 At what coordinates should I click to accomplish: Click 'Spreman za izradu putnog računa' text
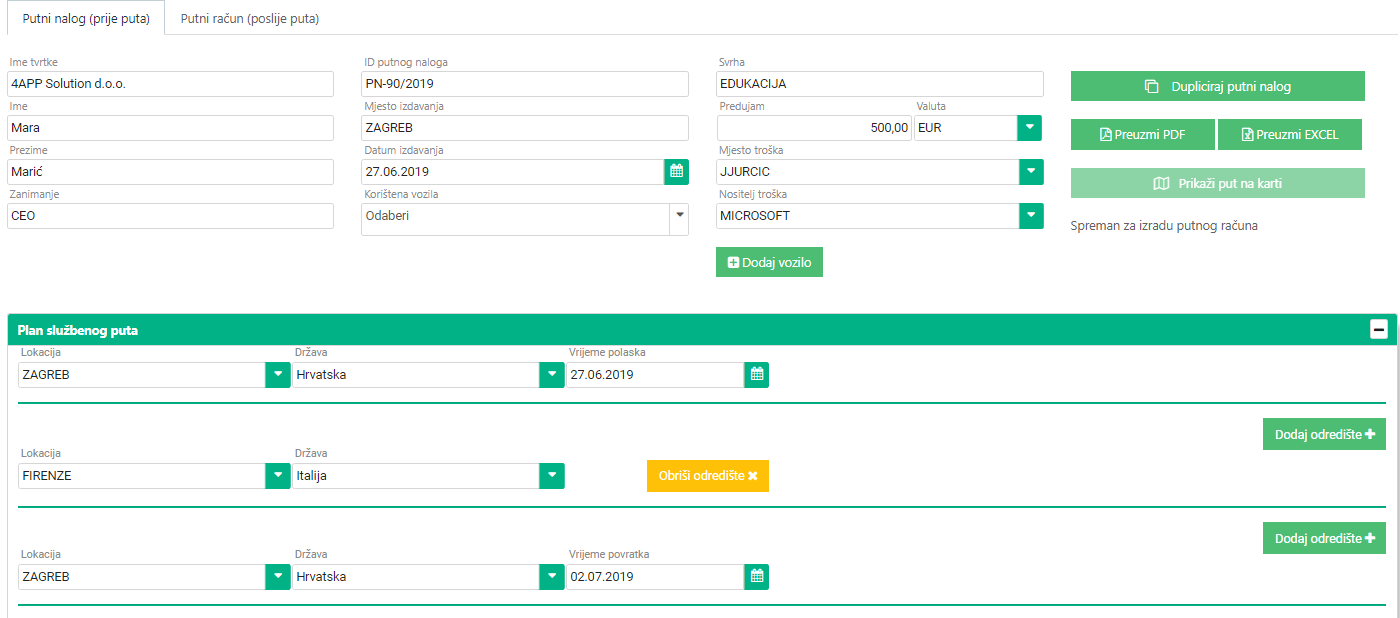(x=1164, y=226)
